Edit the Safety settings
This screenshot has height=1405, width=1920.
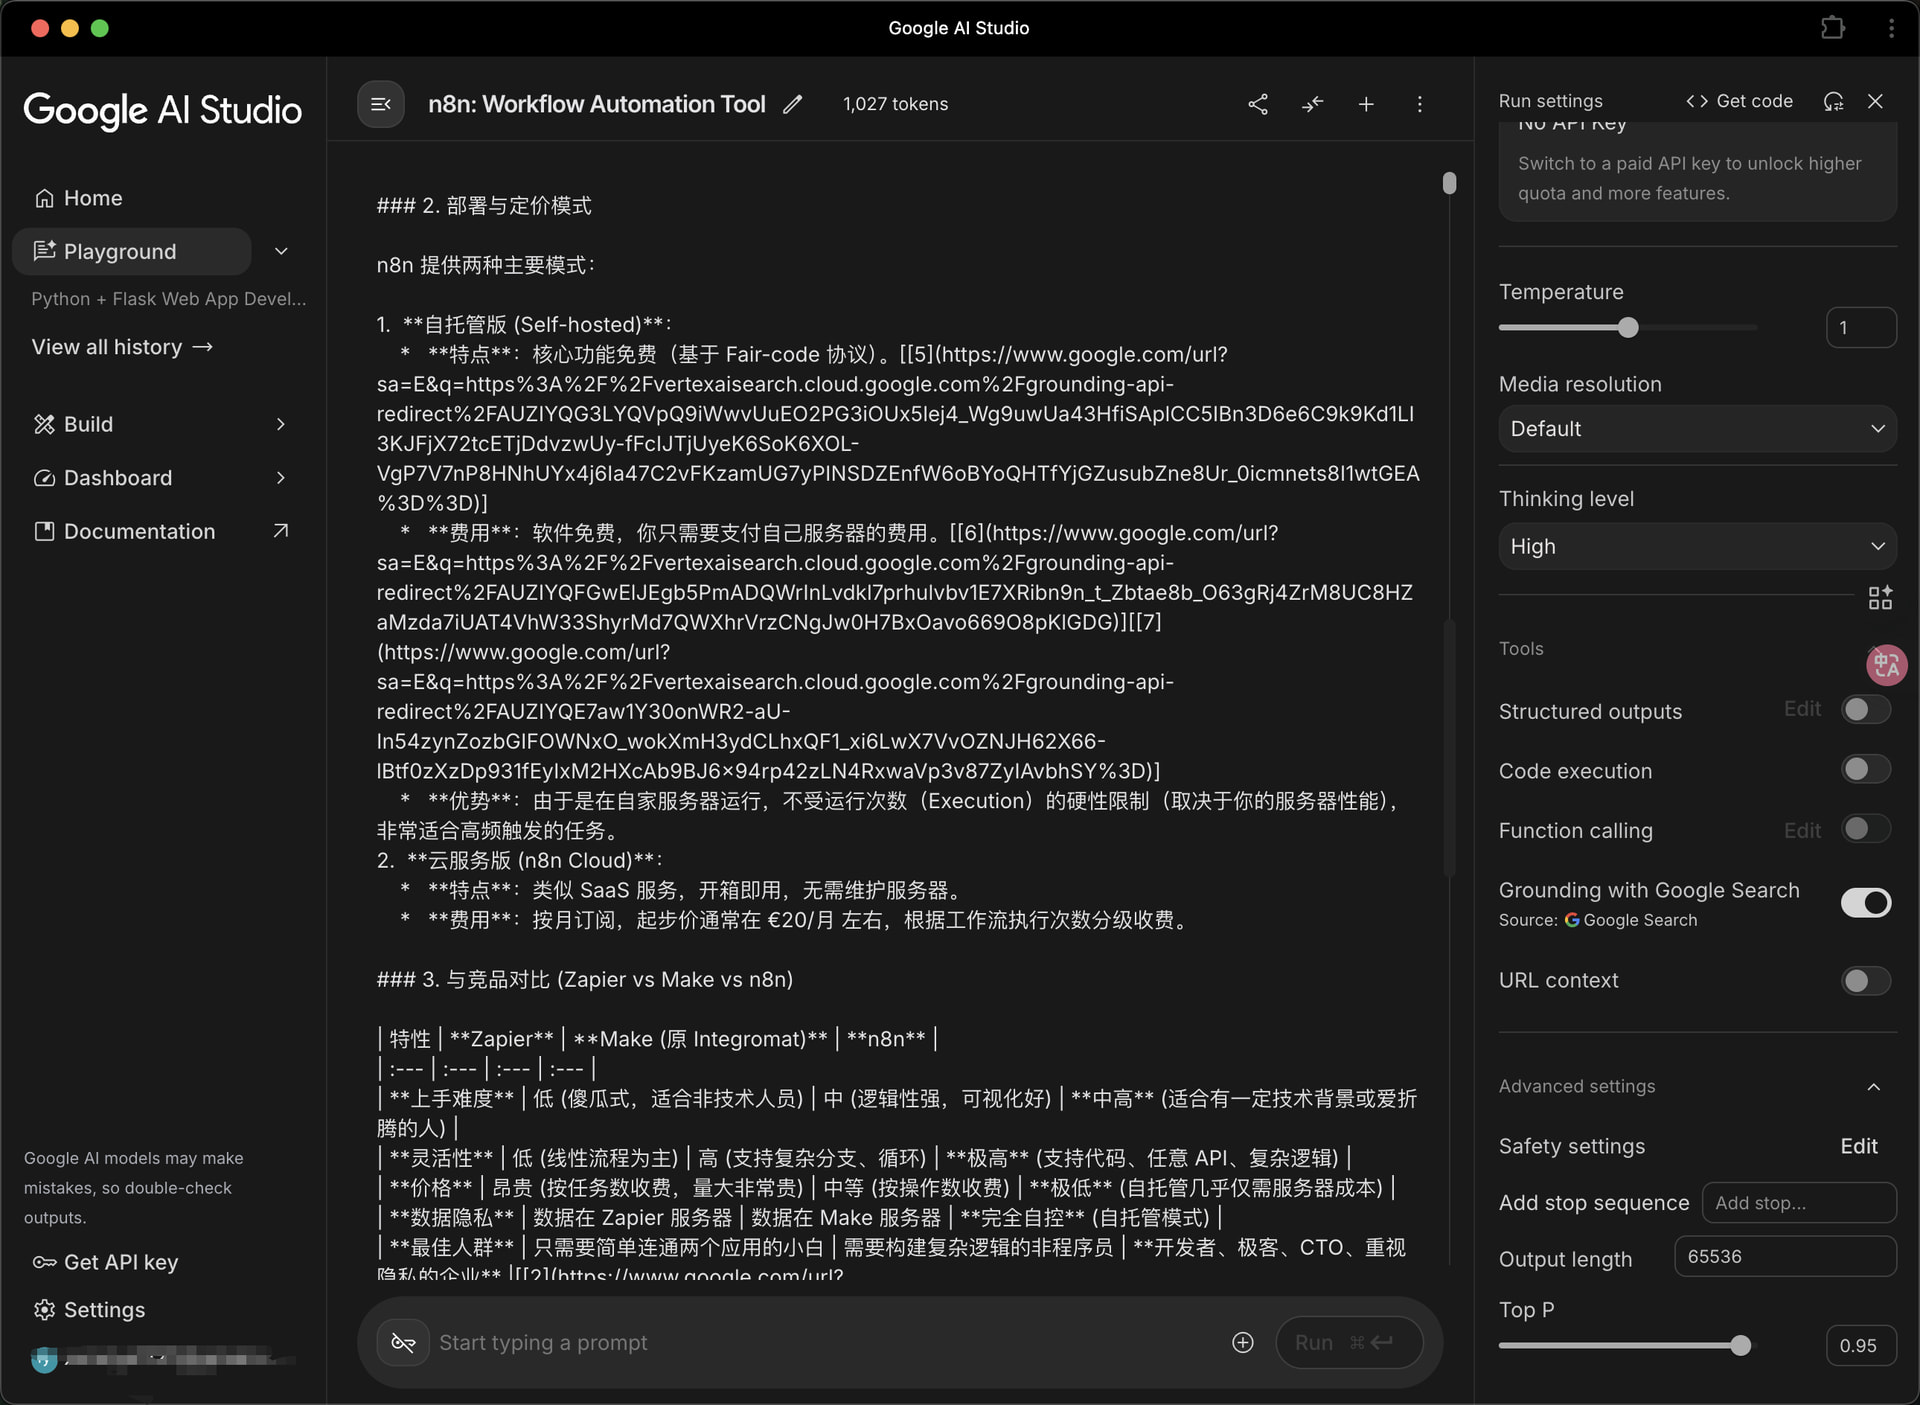(1859, 1146)
